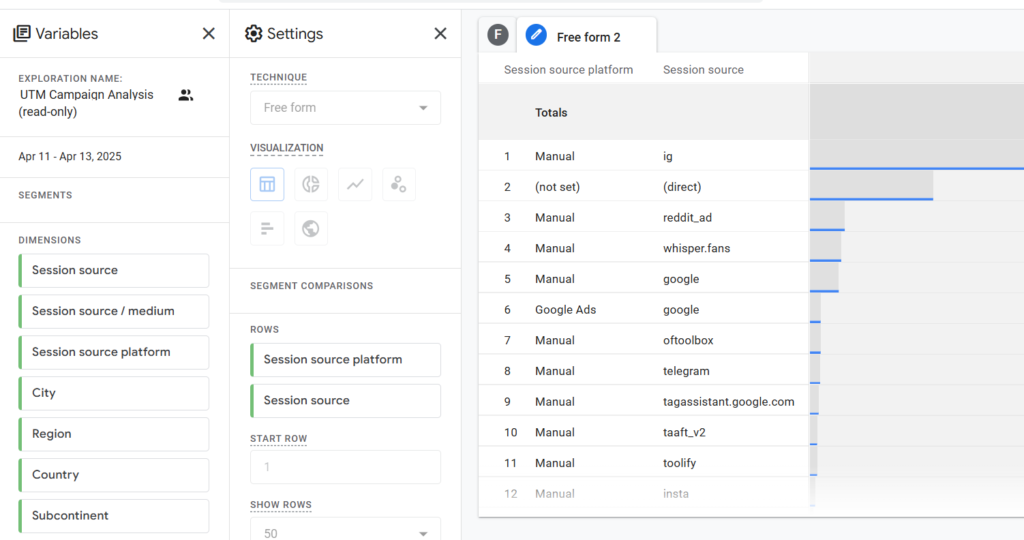Click the Google Ads platform cell

coord(566,310)
